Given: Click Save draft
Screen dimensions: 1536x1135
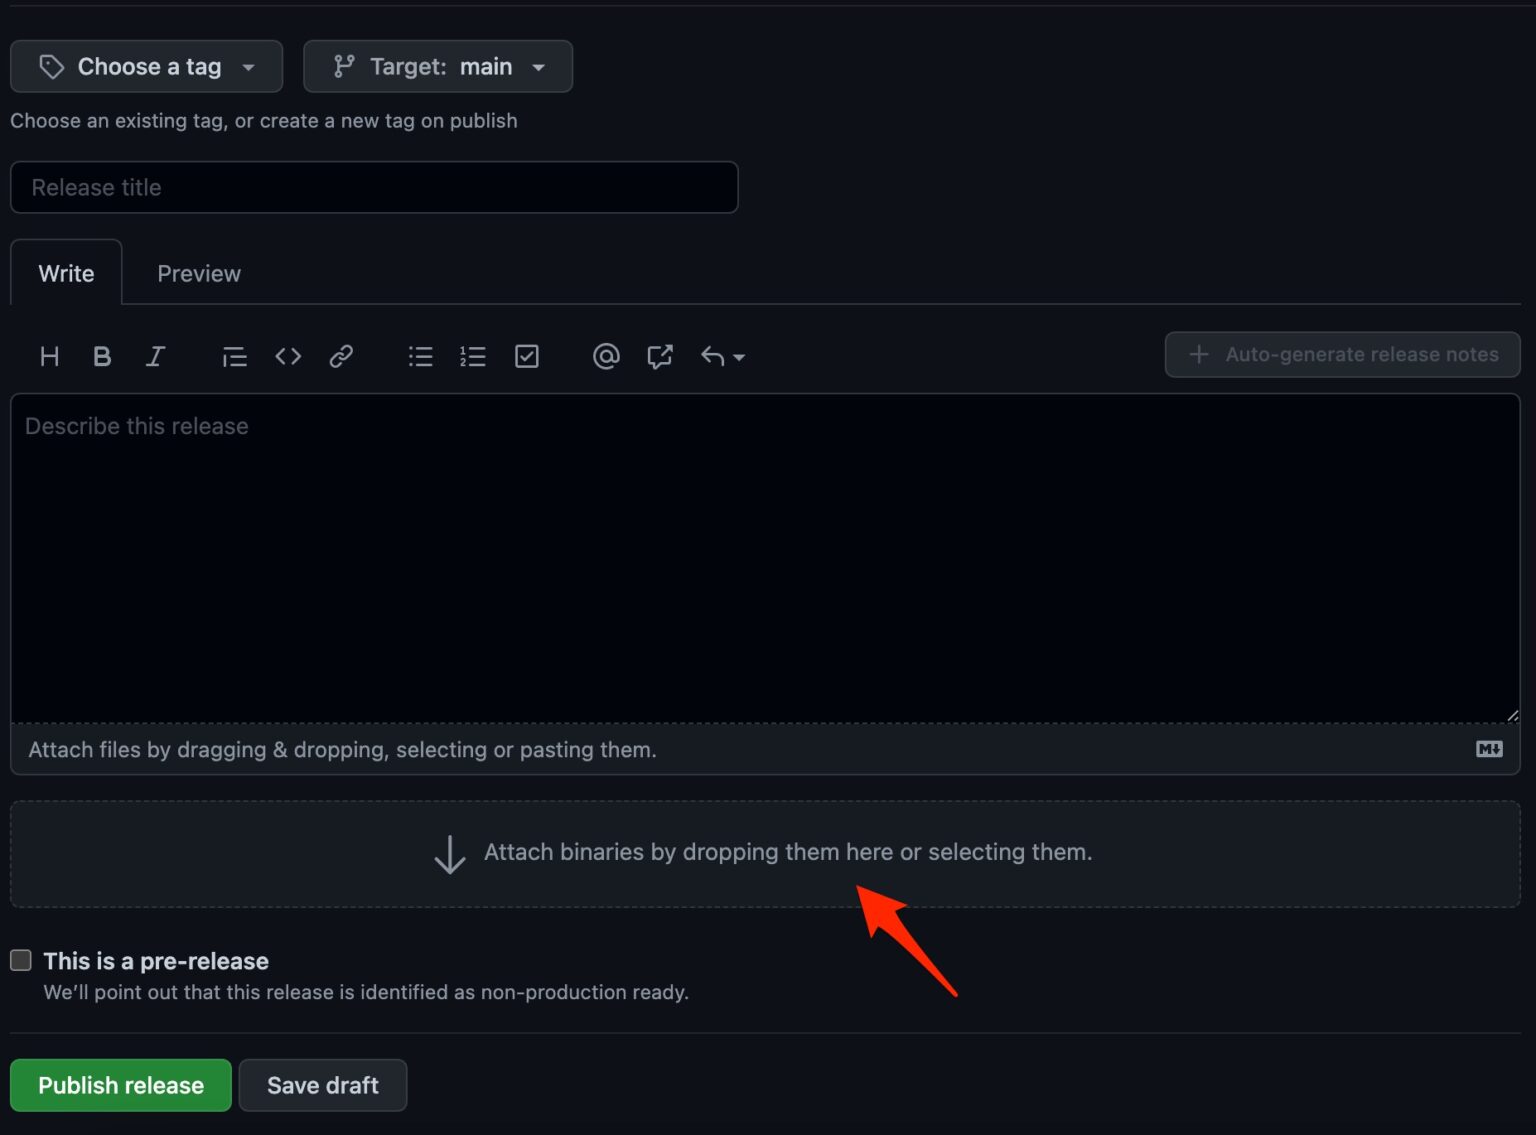Looking at the screenshot, I should (x=322, y=1085).
